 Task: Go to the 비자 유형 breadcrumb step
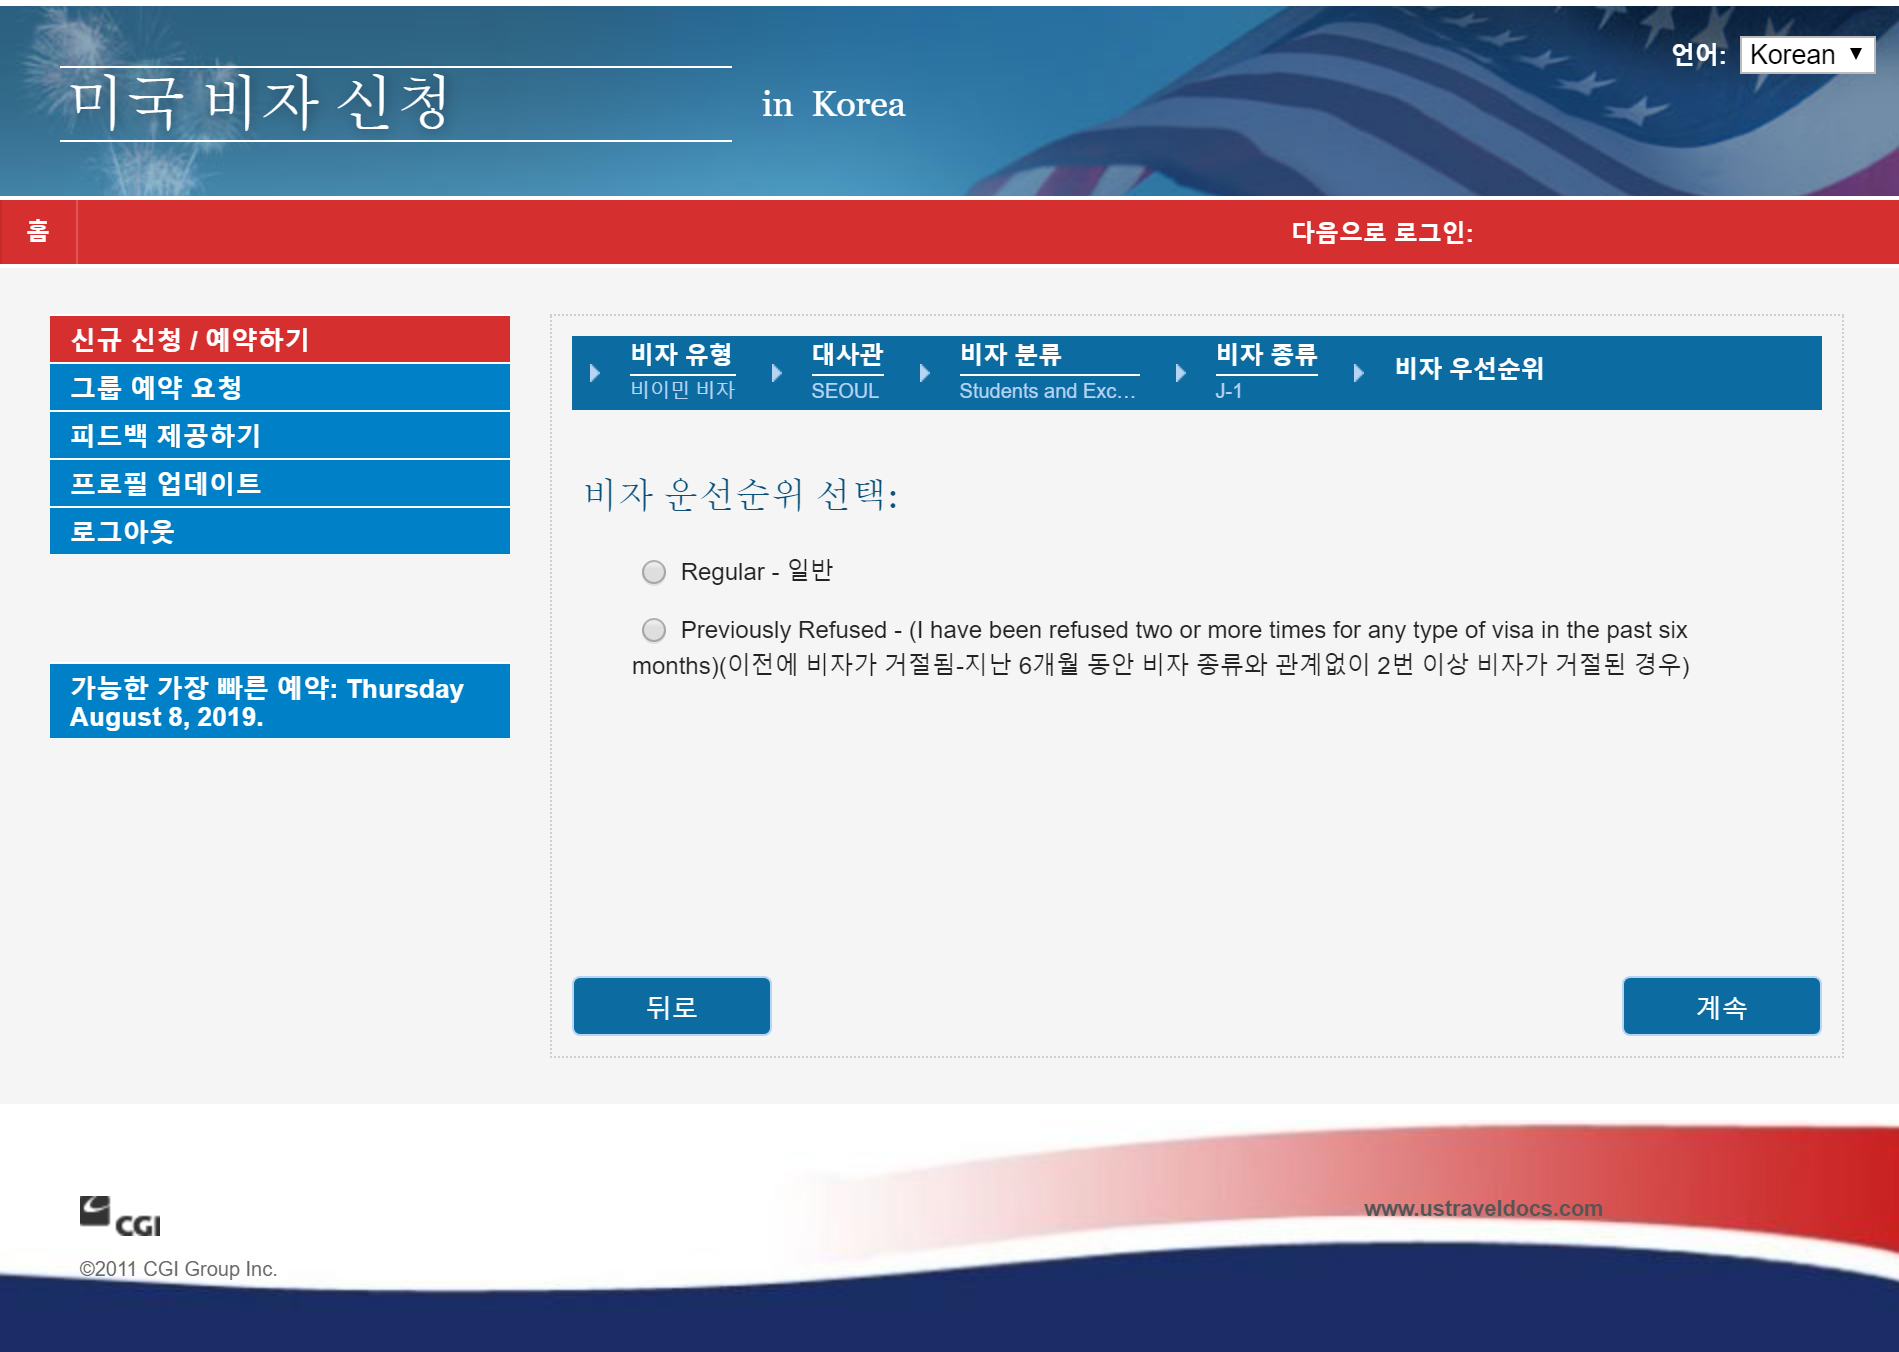681,355
